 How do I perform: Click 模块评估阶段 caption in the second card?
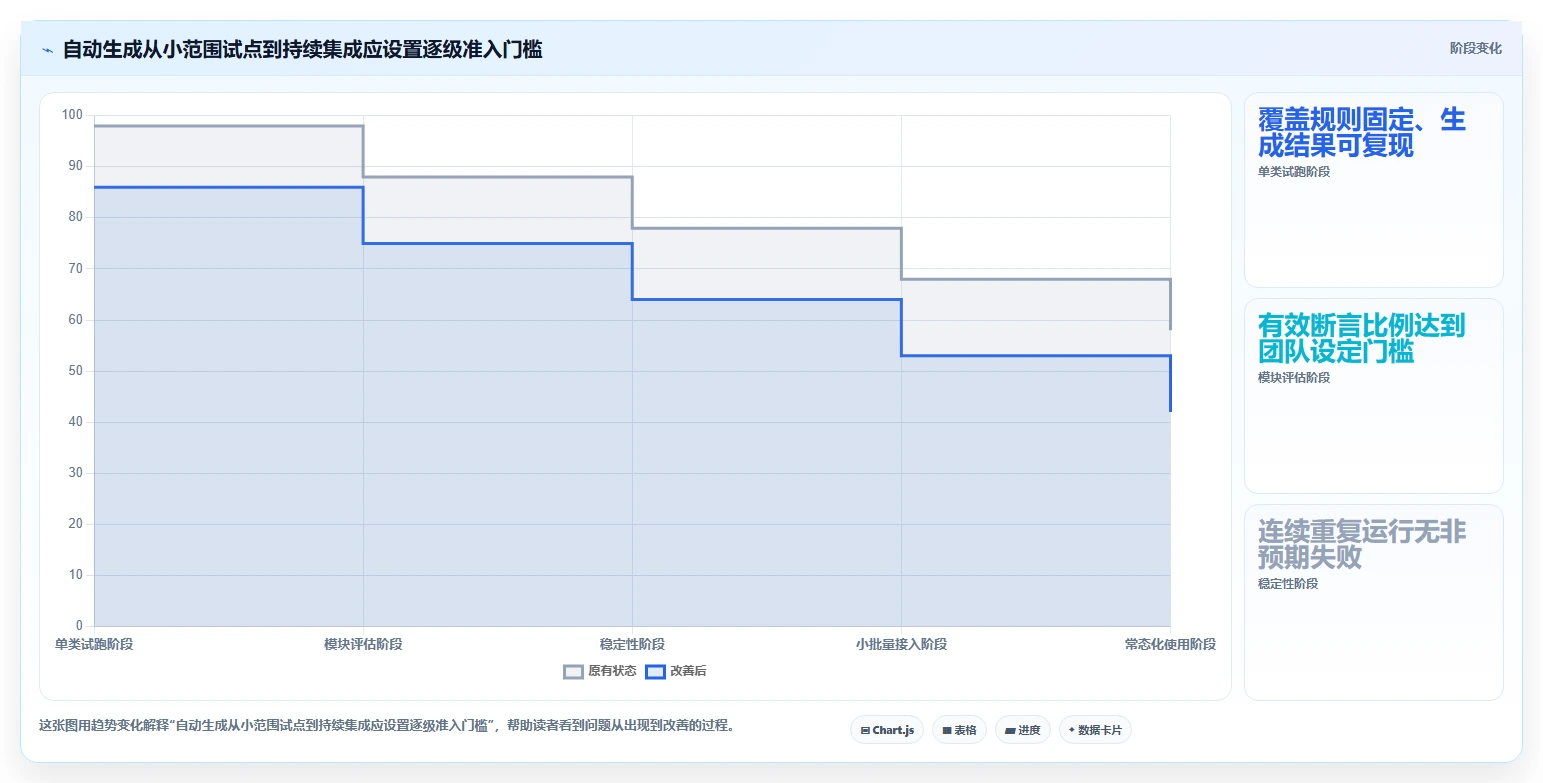click(x=1294, y=378)
